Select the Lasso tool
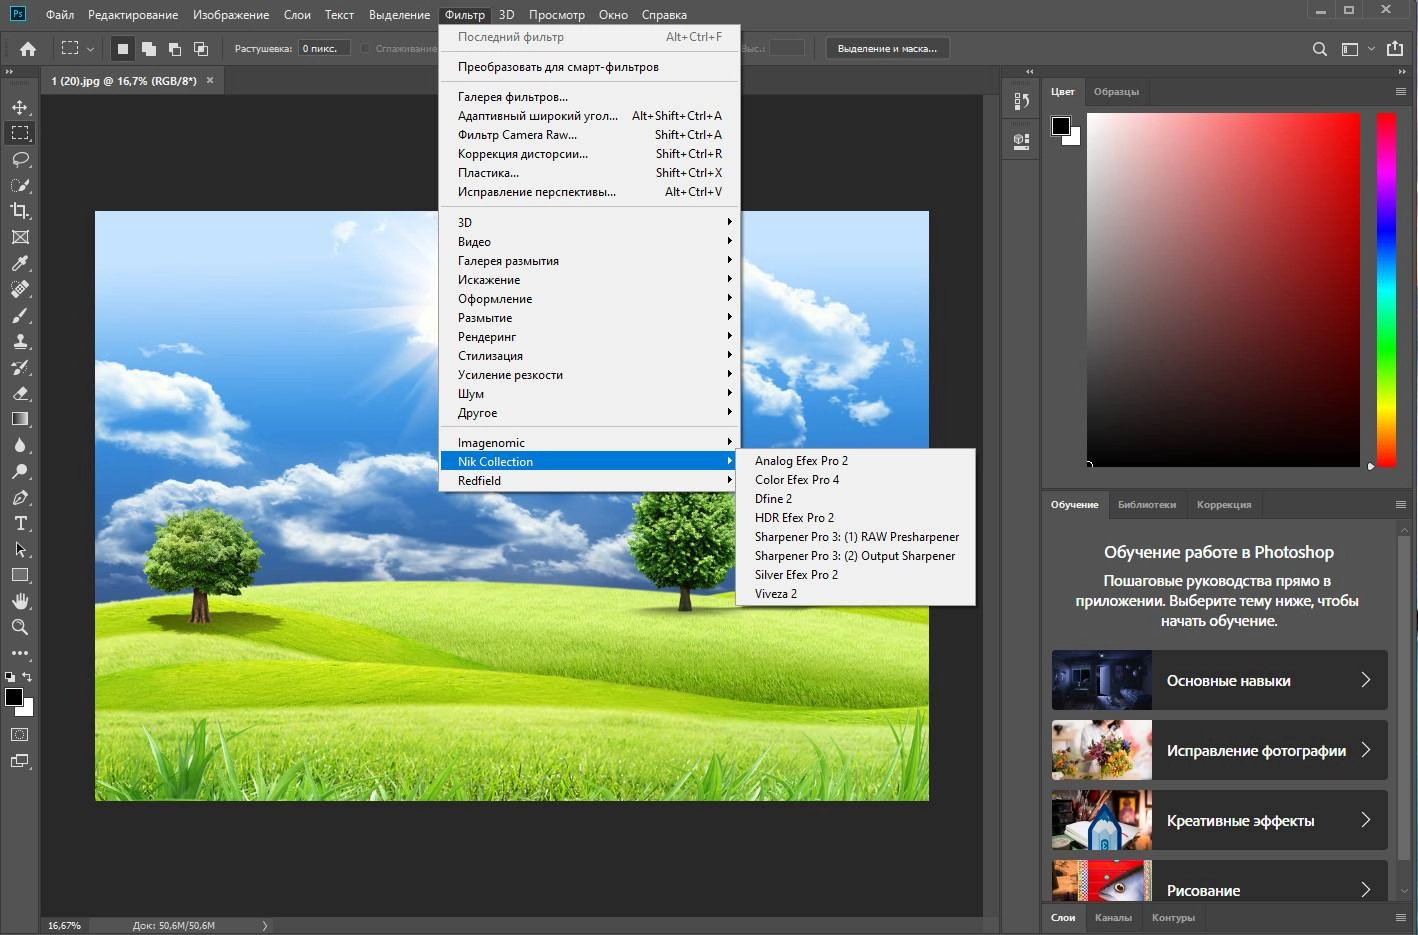The image size is (1418, 935). tap(20, 159)
